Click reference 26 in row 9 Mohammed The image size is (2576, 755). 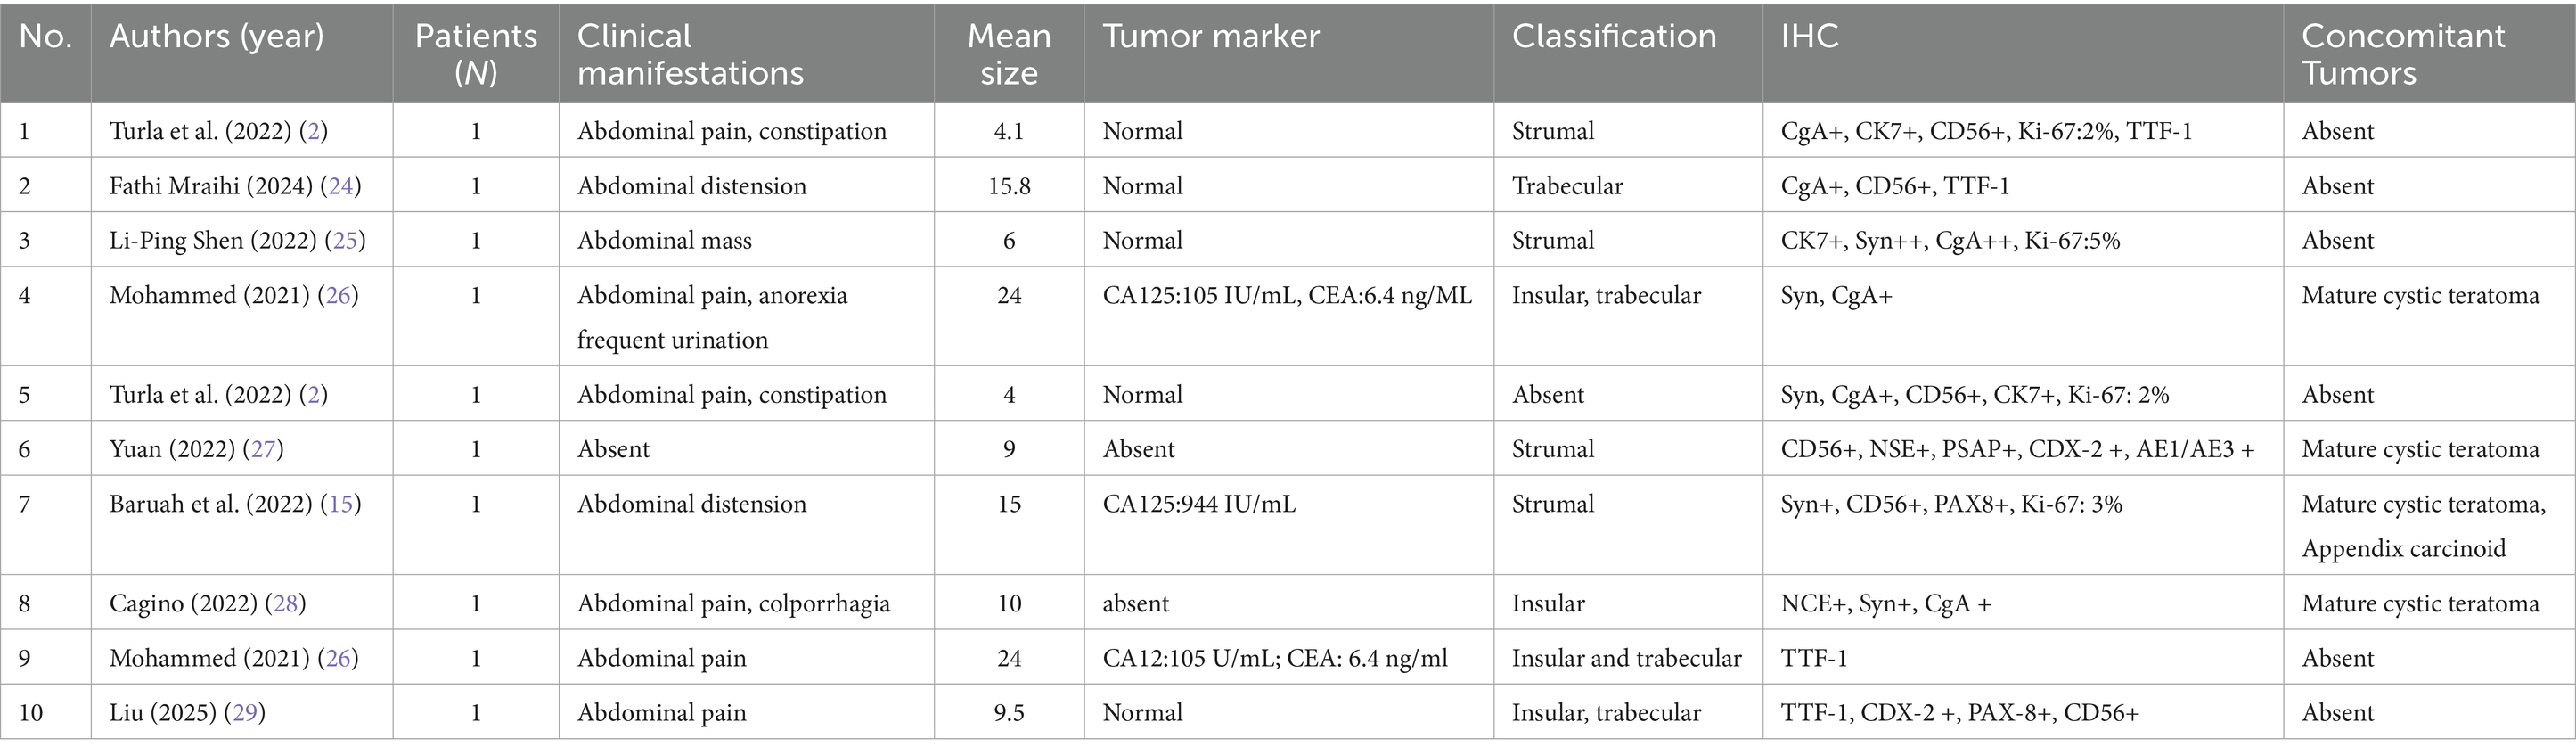(338, 659)
